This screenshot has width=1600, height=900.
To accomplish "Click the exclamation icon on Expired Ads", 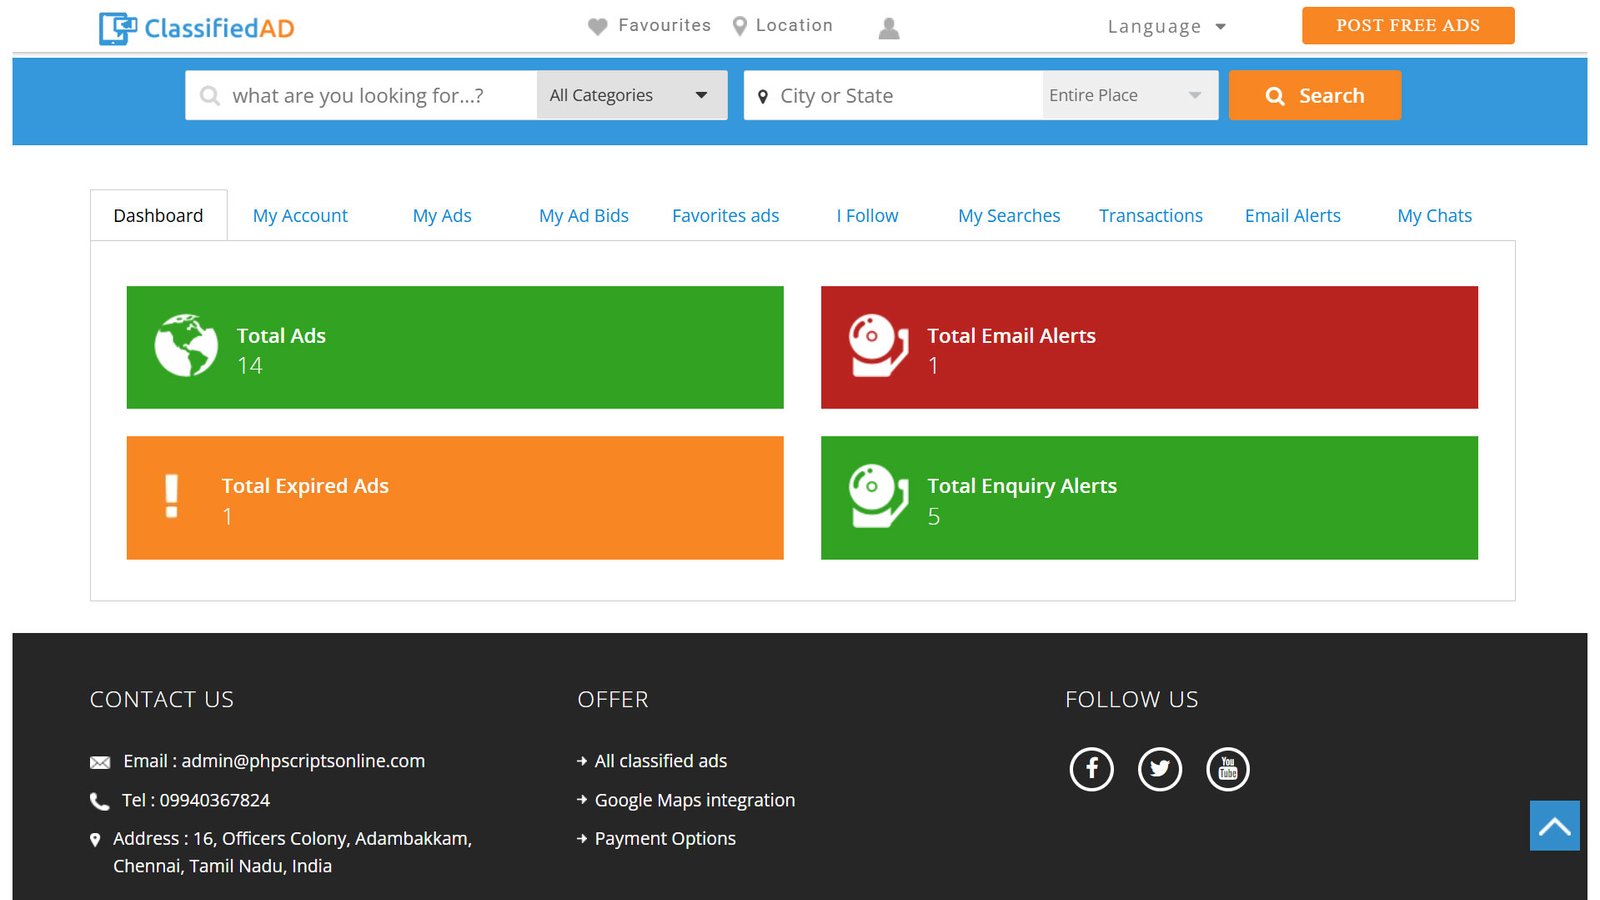I will (172, 496).
